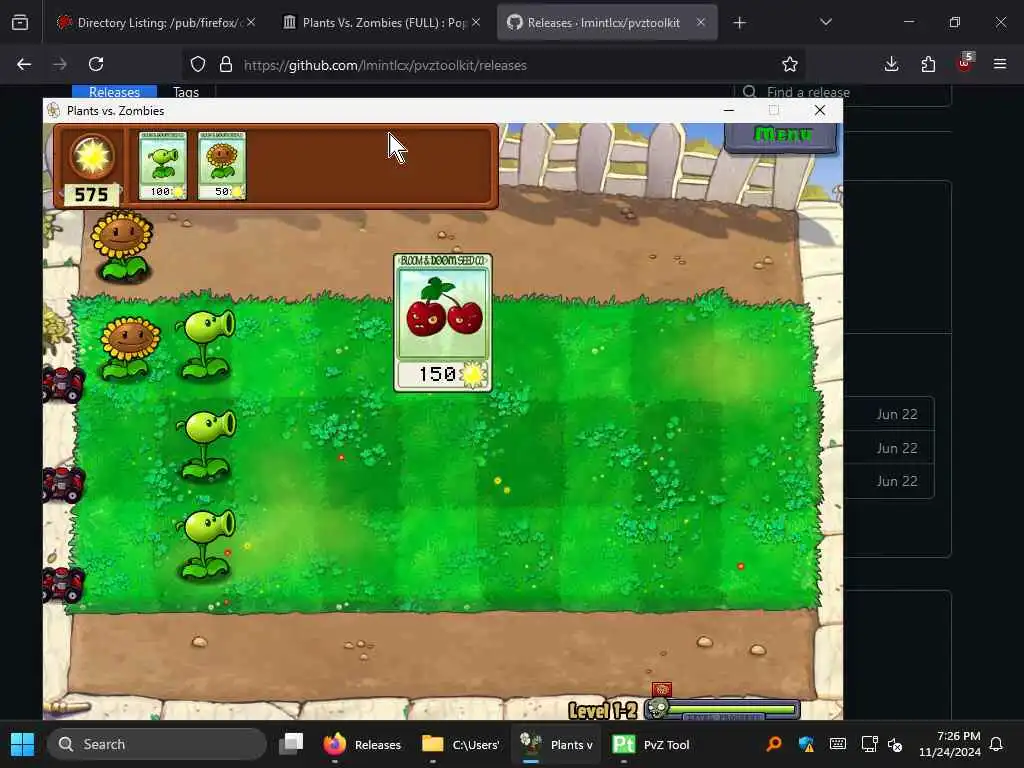Click the uBlock extension icon with badge

(x=965, y=63)
